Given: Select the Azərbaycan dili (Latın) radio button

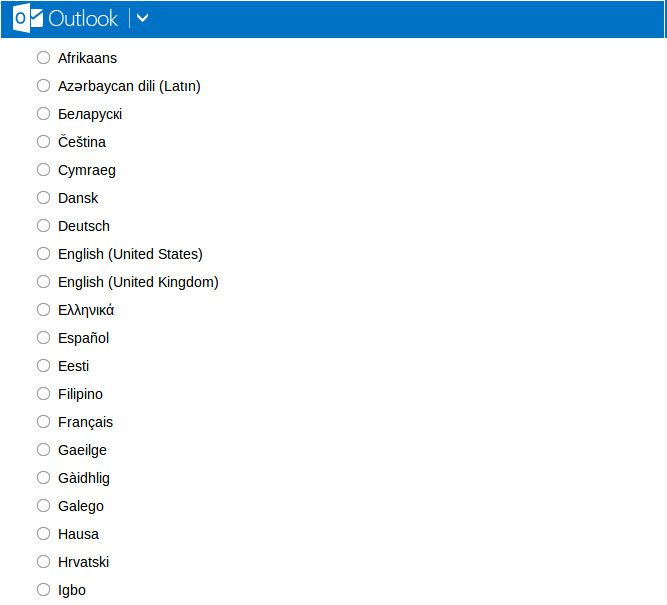Looking at the screenshot, I should 43,86.
